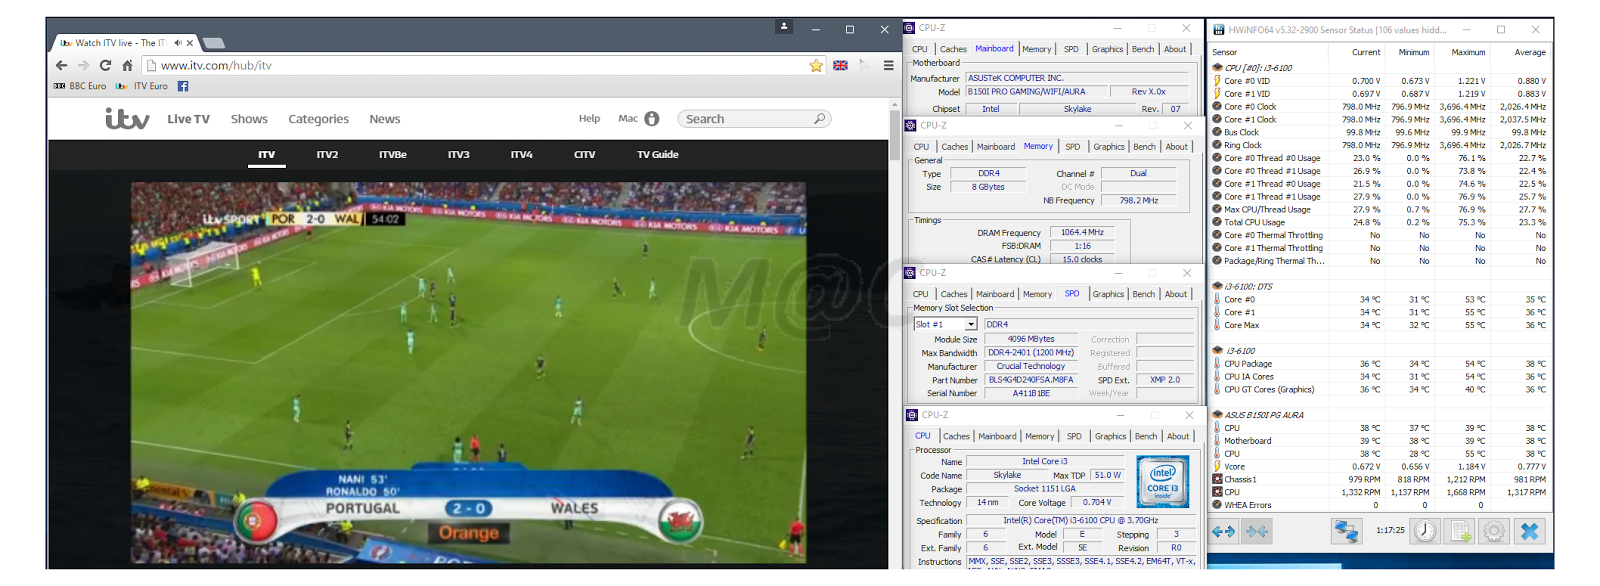
Task: Select the CPU [#0]: i3-6100 sensor group
Action: coord(1259,68)
